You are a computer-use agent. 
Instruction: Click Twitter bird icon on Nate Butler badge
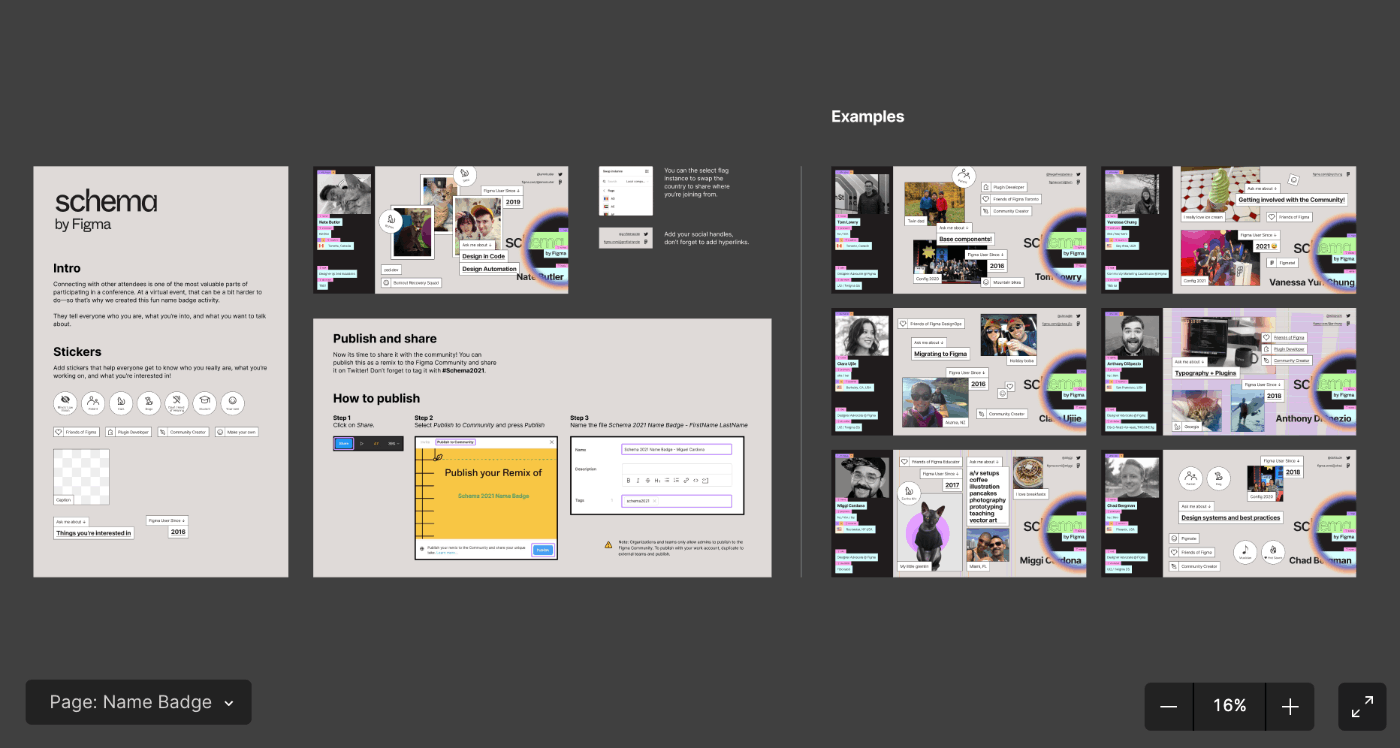click(x=561, y=174)
